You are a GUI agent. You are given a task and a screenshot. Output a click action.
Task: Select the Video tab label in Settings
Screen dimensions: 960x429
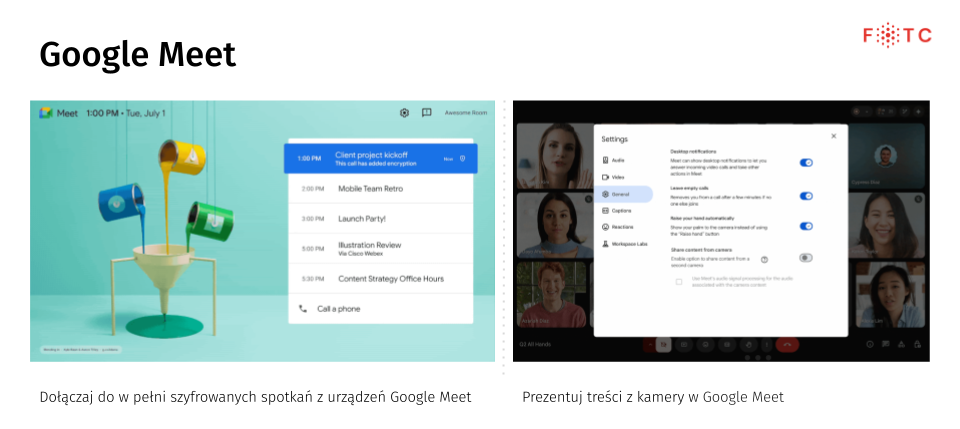coord(618,177)
